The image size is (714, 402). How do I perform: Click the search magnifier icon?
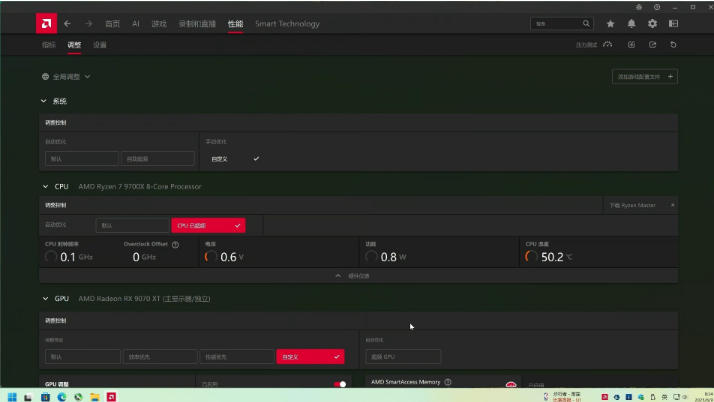tap(586, 24)
